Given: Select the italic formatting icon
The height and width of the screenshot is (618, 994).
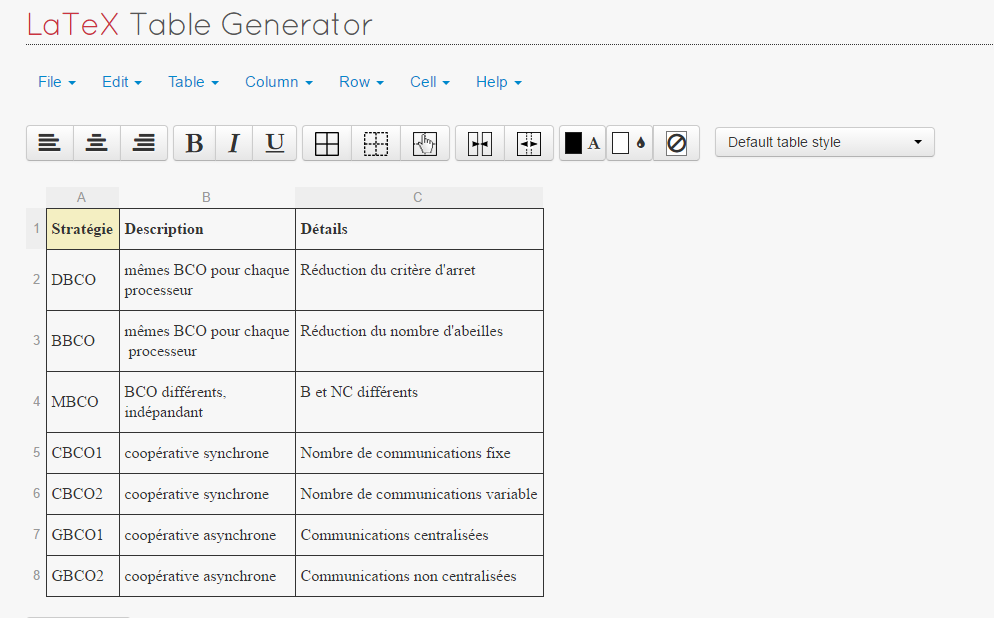Looking at the screenshot, I should coord(234,142).
